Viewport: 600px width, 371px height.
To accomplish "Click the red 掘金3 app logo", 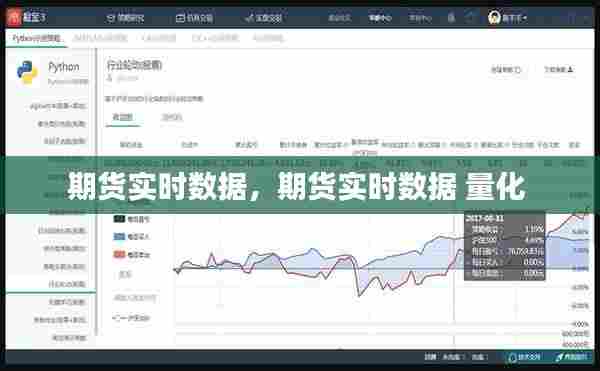I will [x=14, y=17].
